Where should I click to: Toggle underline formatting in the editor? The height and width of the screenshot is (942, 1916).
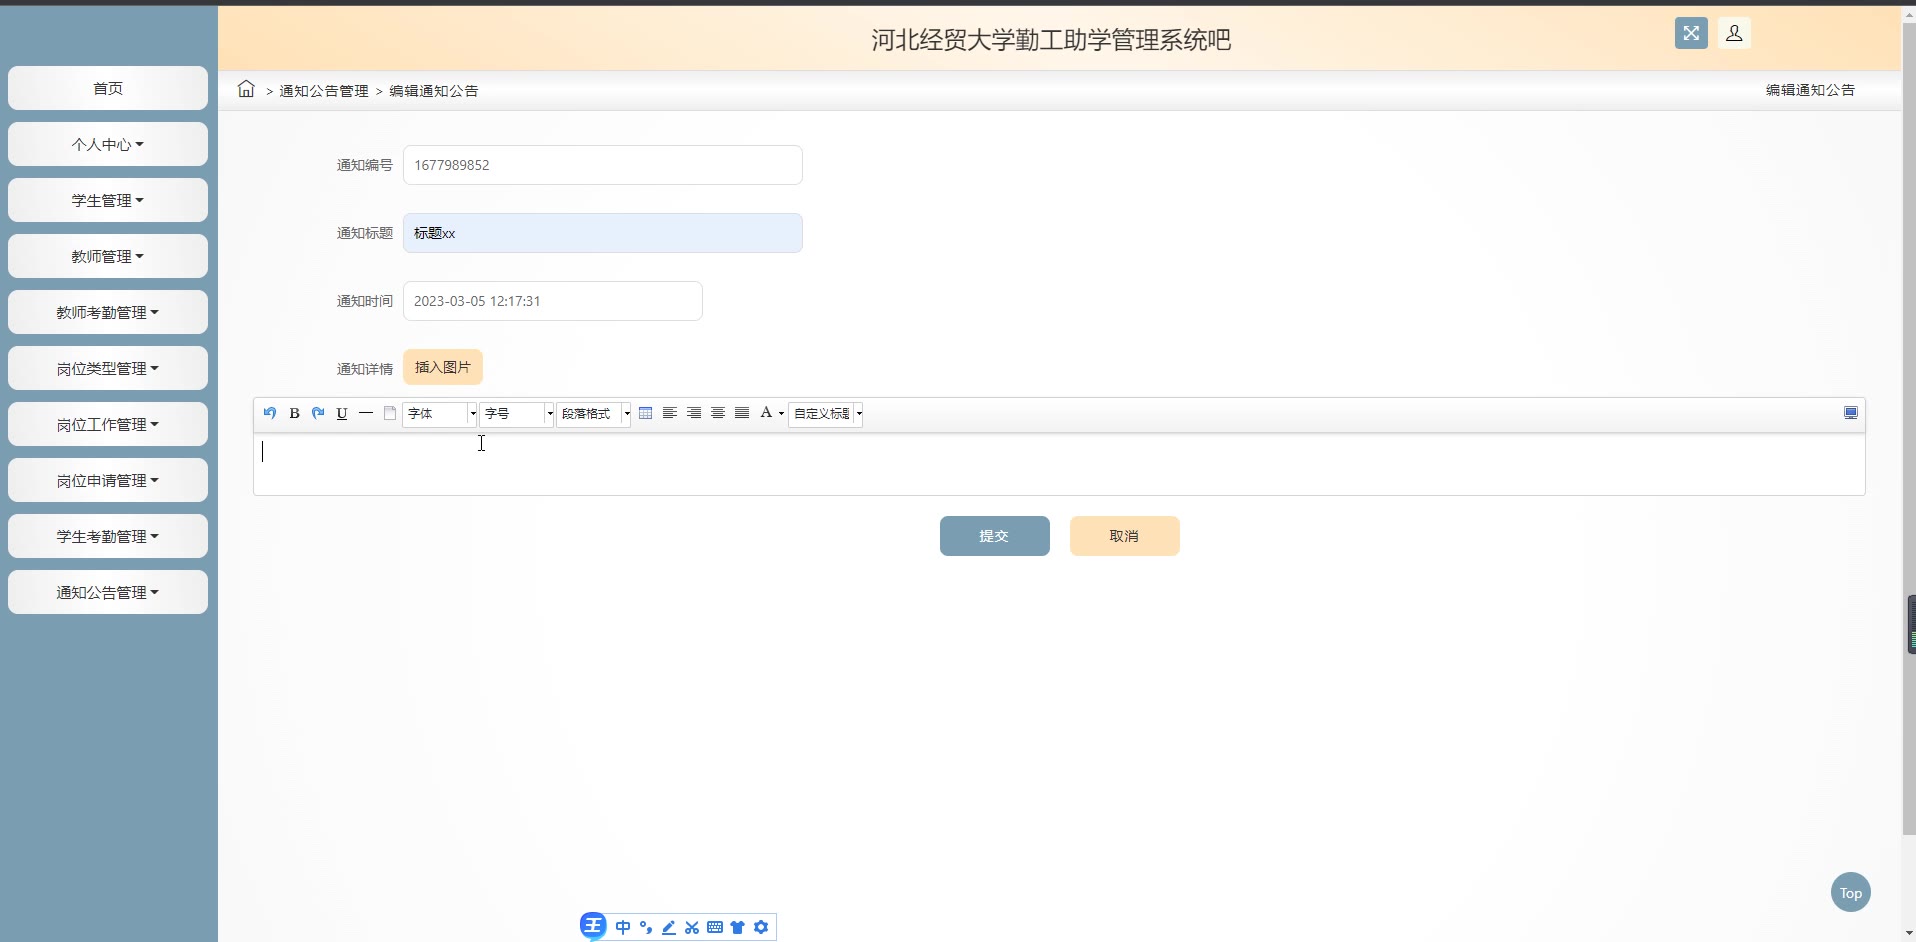pos(342,413)
